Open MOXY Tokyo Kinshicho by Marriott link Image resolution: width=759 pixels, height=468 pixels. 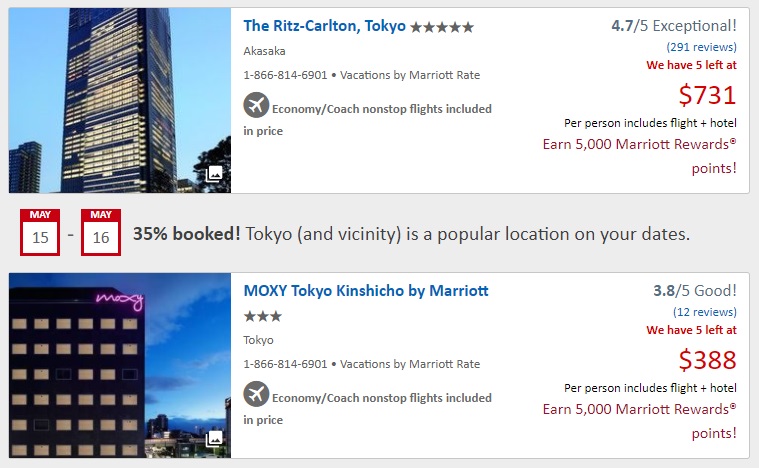coord(366,291)
